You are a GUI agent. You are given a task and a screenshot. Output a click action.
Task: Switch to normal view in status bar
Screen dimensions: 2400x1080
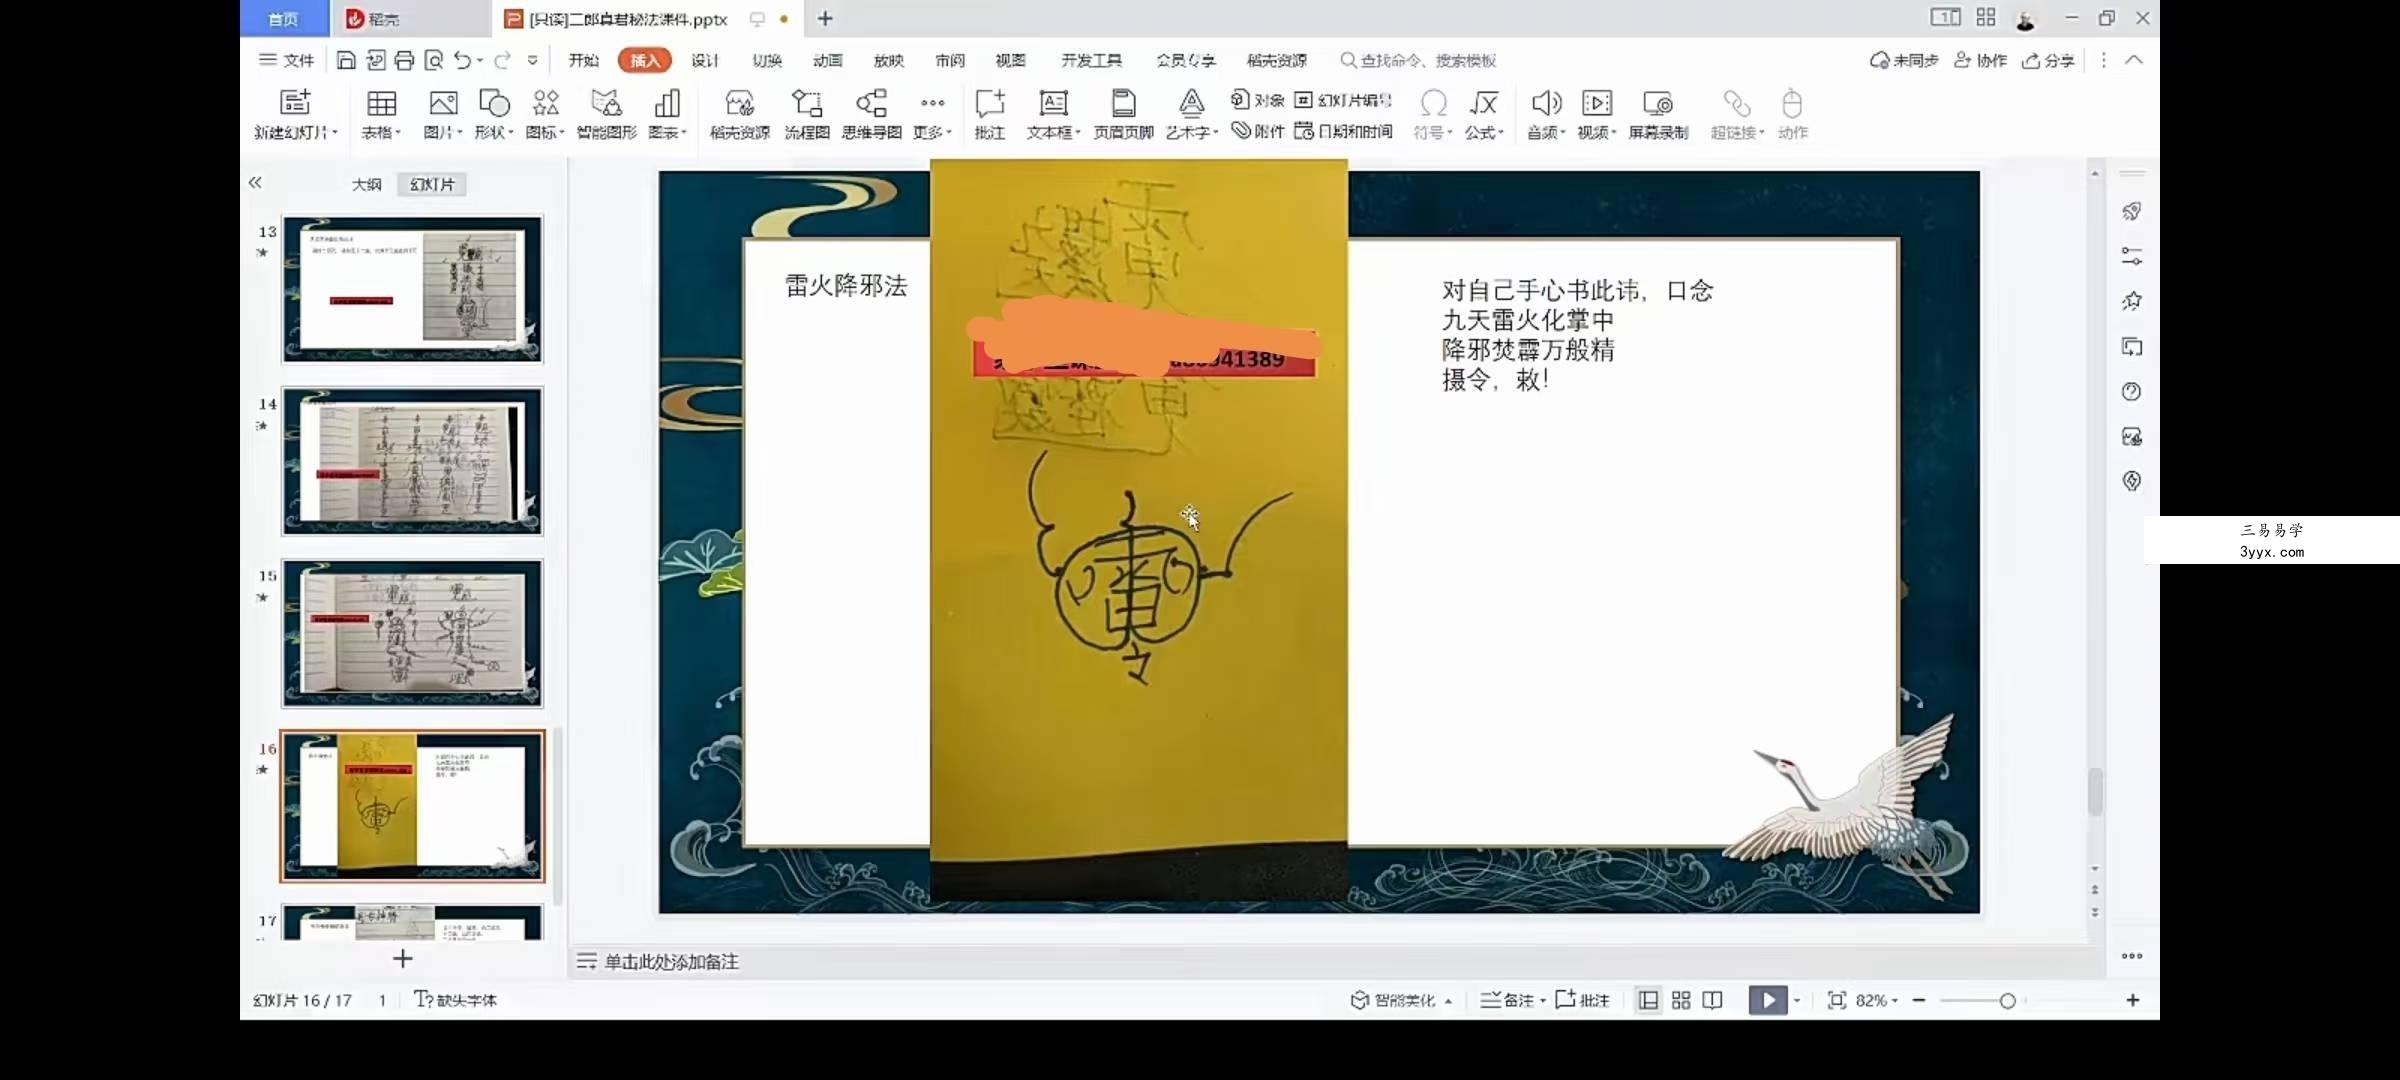1648,1000
